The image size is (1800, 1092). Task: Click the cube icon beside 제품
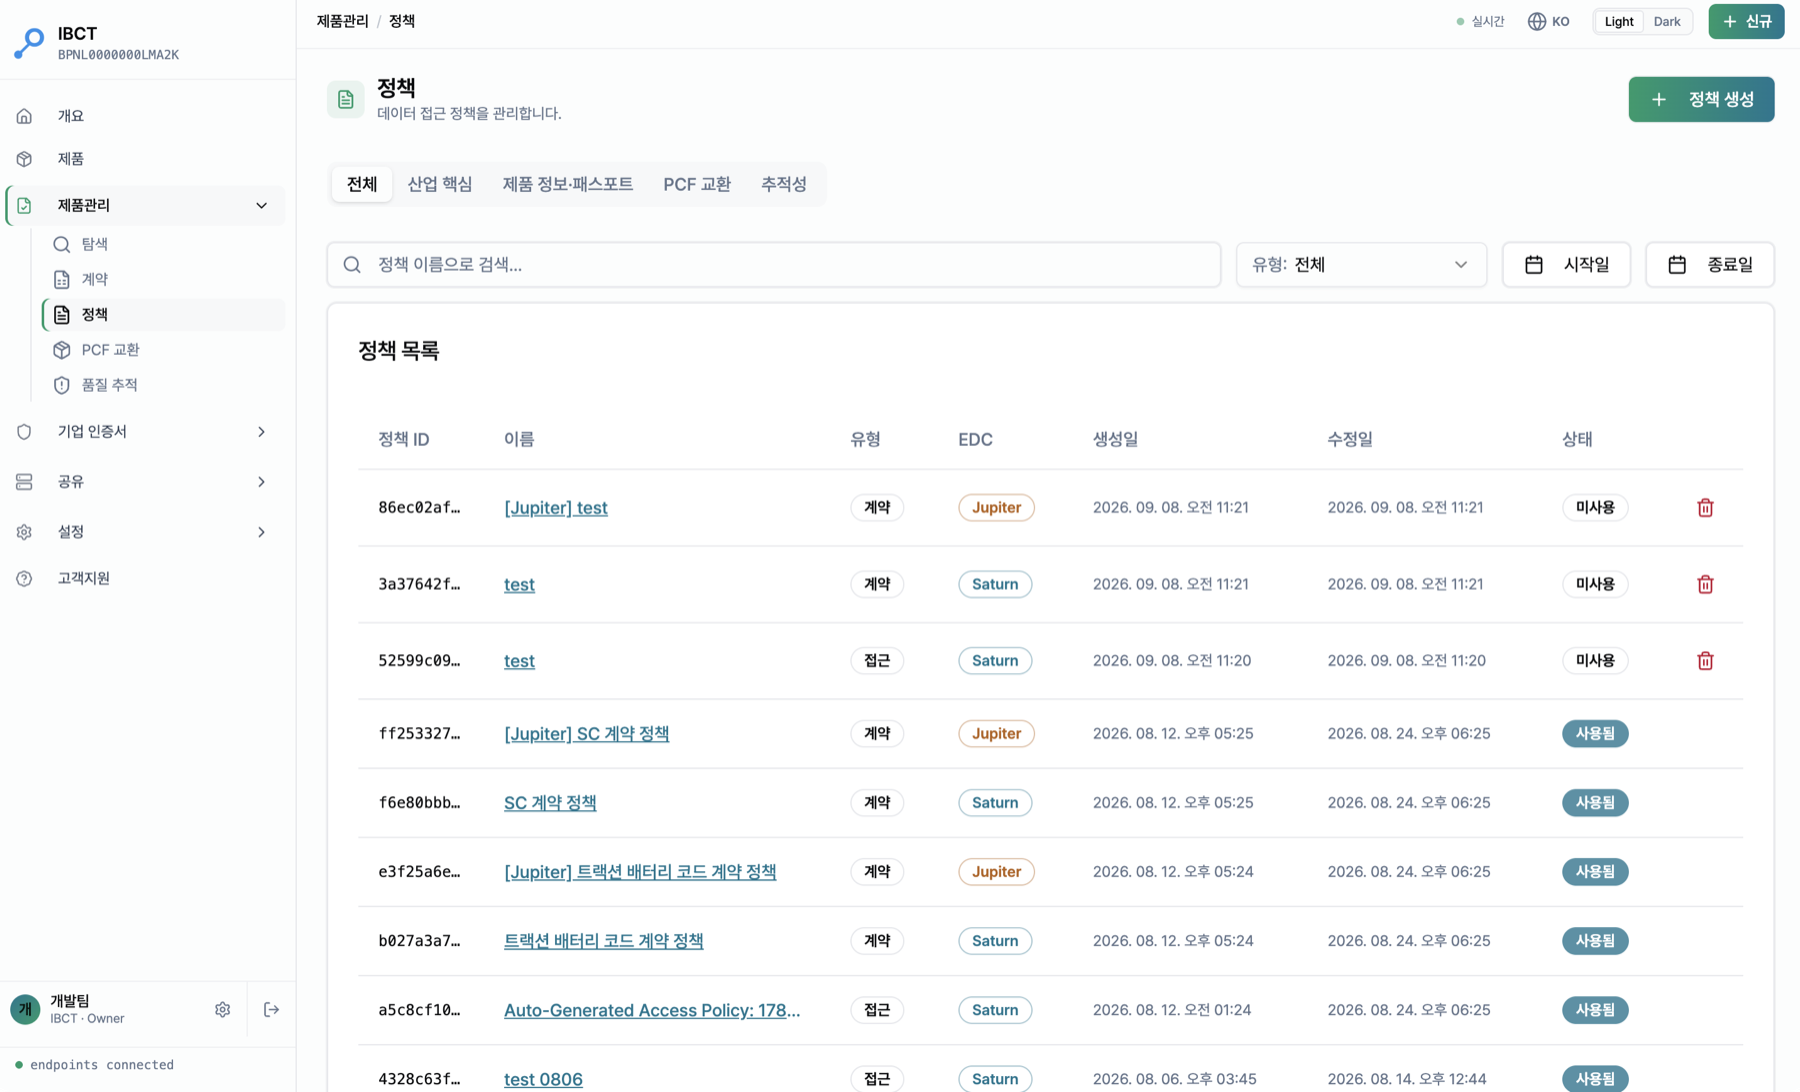tap(24, 159)
